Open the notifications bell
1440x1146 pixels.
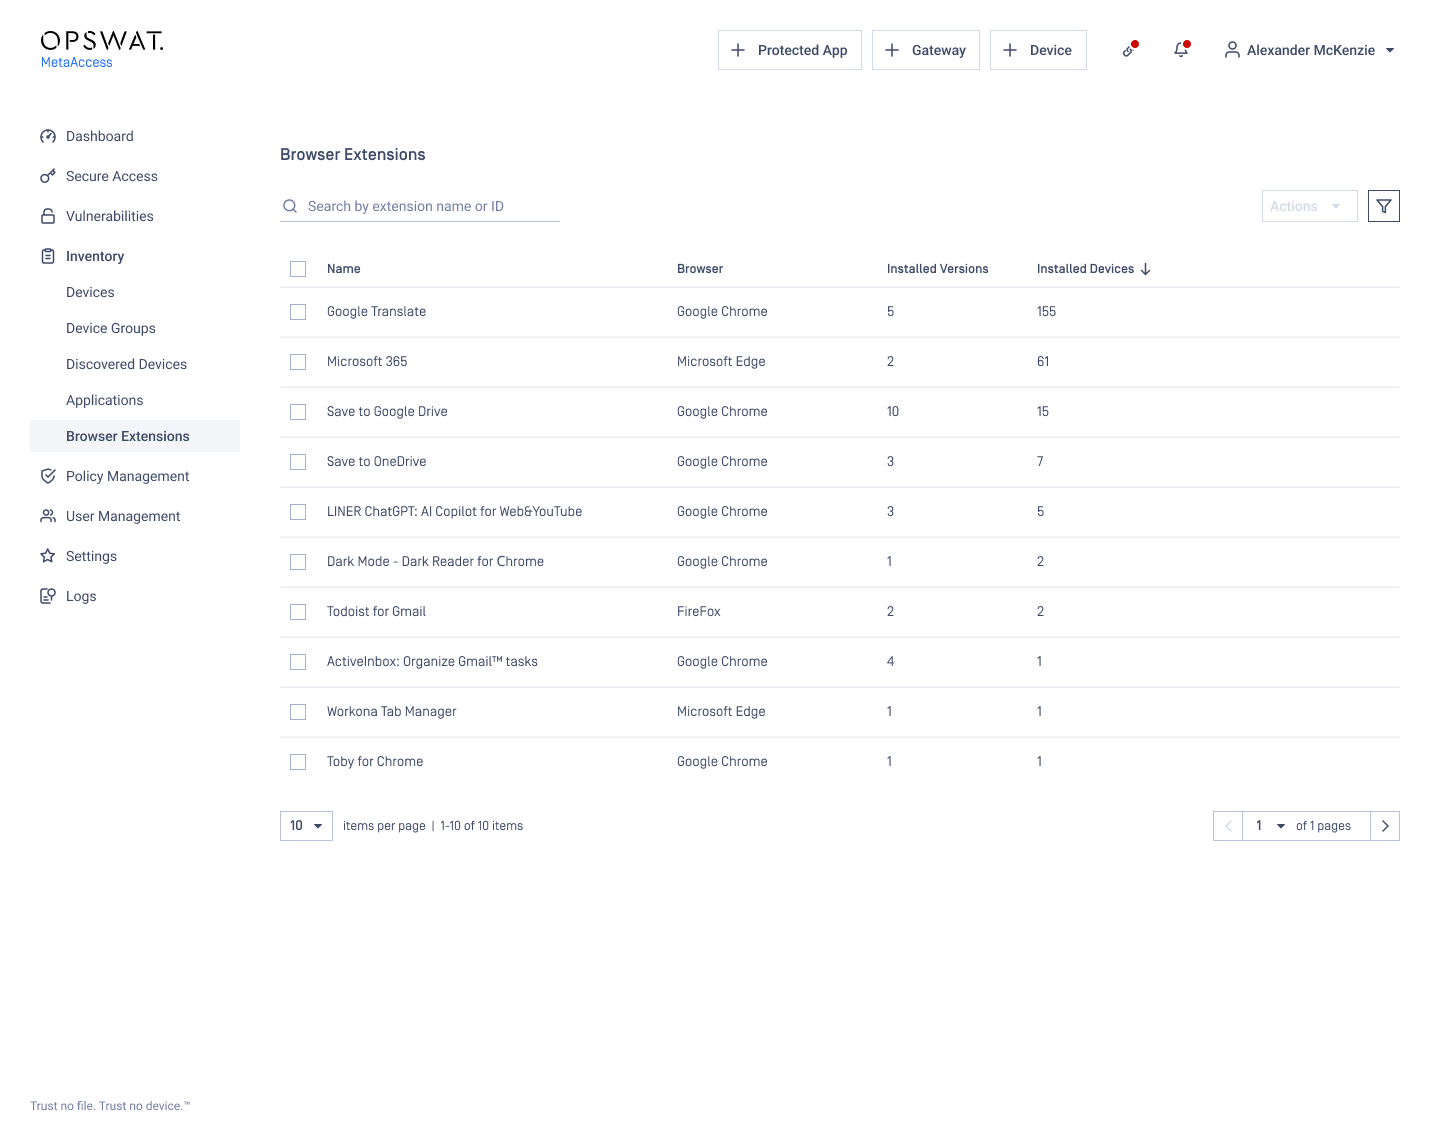pos(1181,50)
